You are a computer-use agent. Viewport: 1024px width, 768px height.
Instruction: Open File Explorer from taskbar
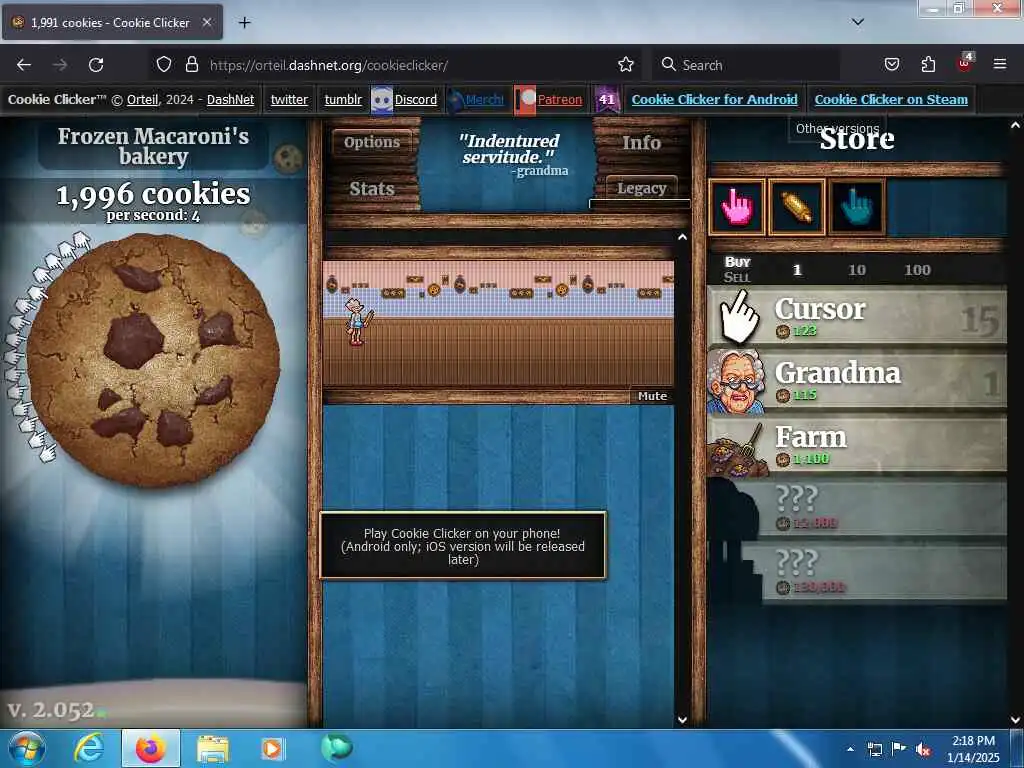tap(213, 749)
